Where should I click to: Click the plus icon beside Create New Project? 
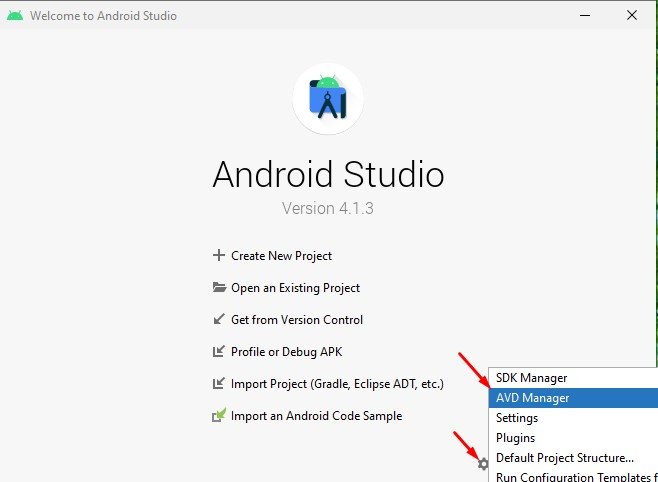pos(219,255)
